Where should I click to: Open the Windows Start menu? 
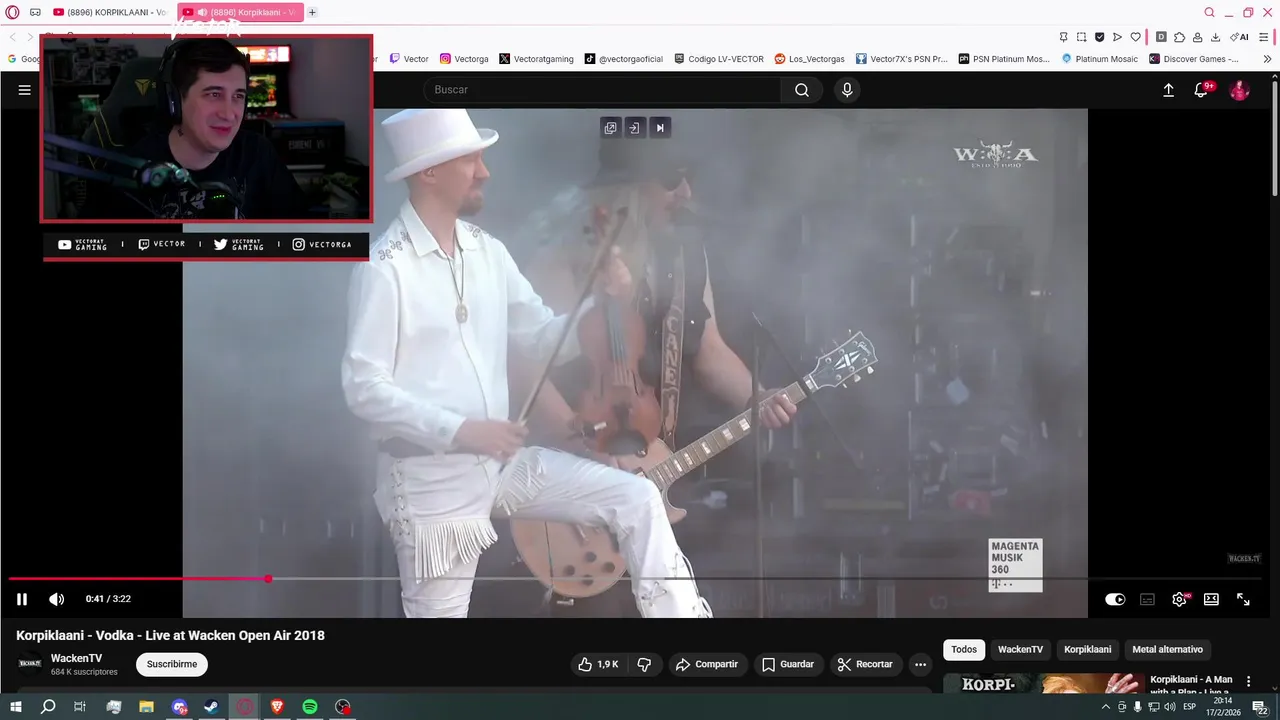pos(15,707)
